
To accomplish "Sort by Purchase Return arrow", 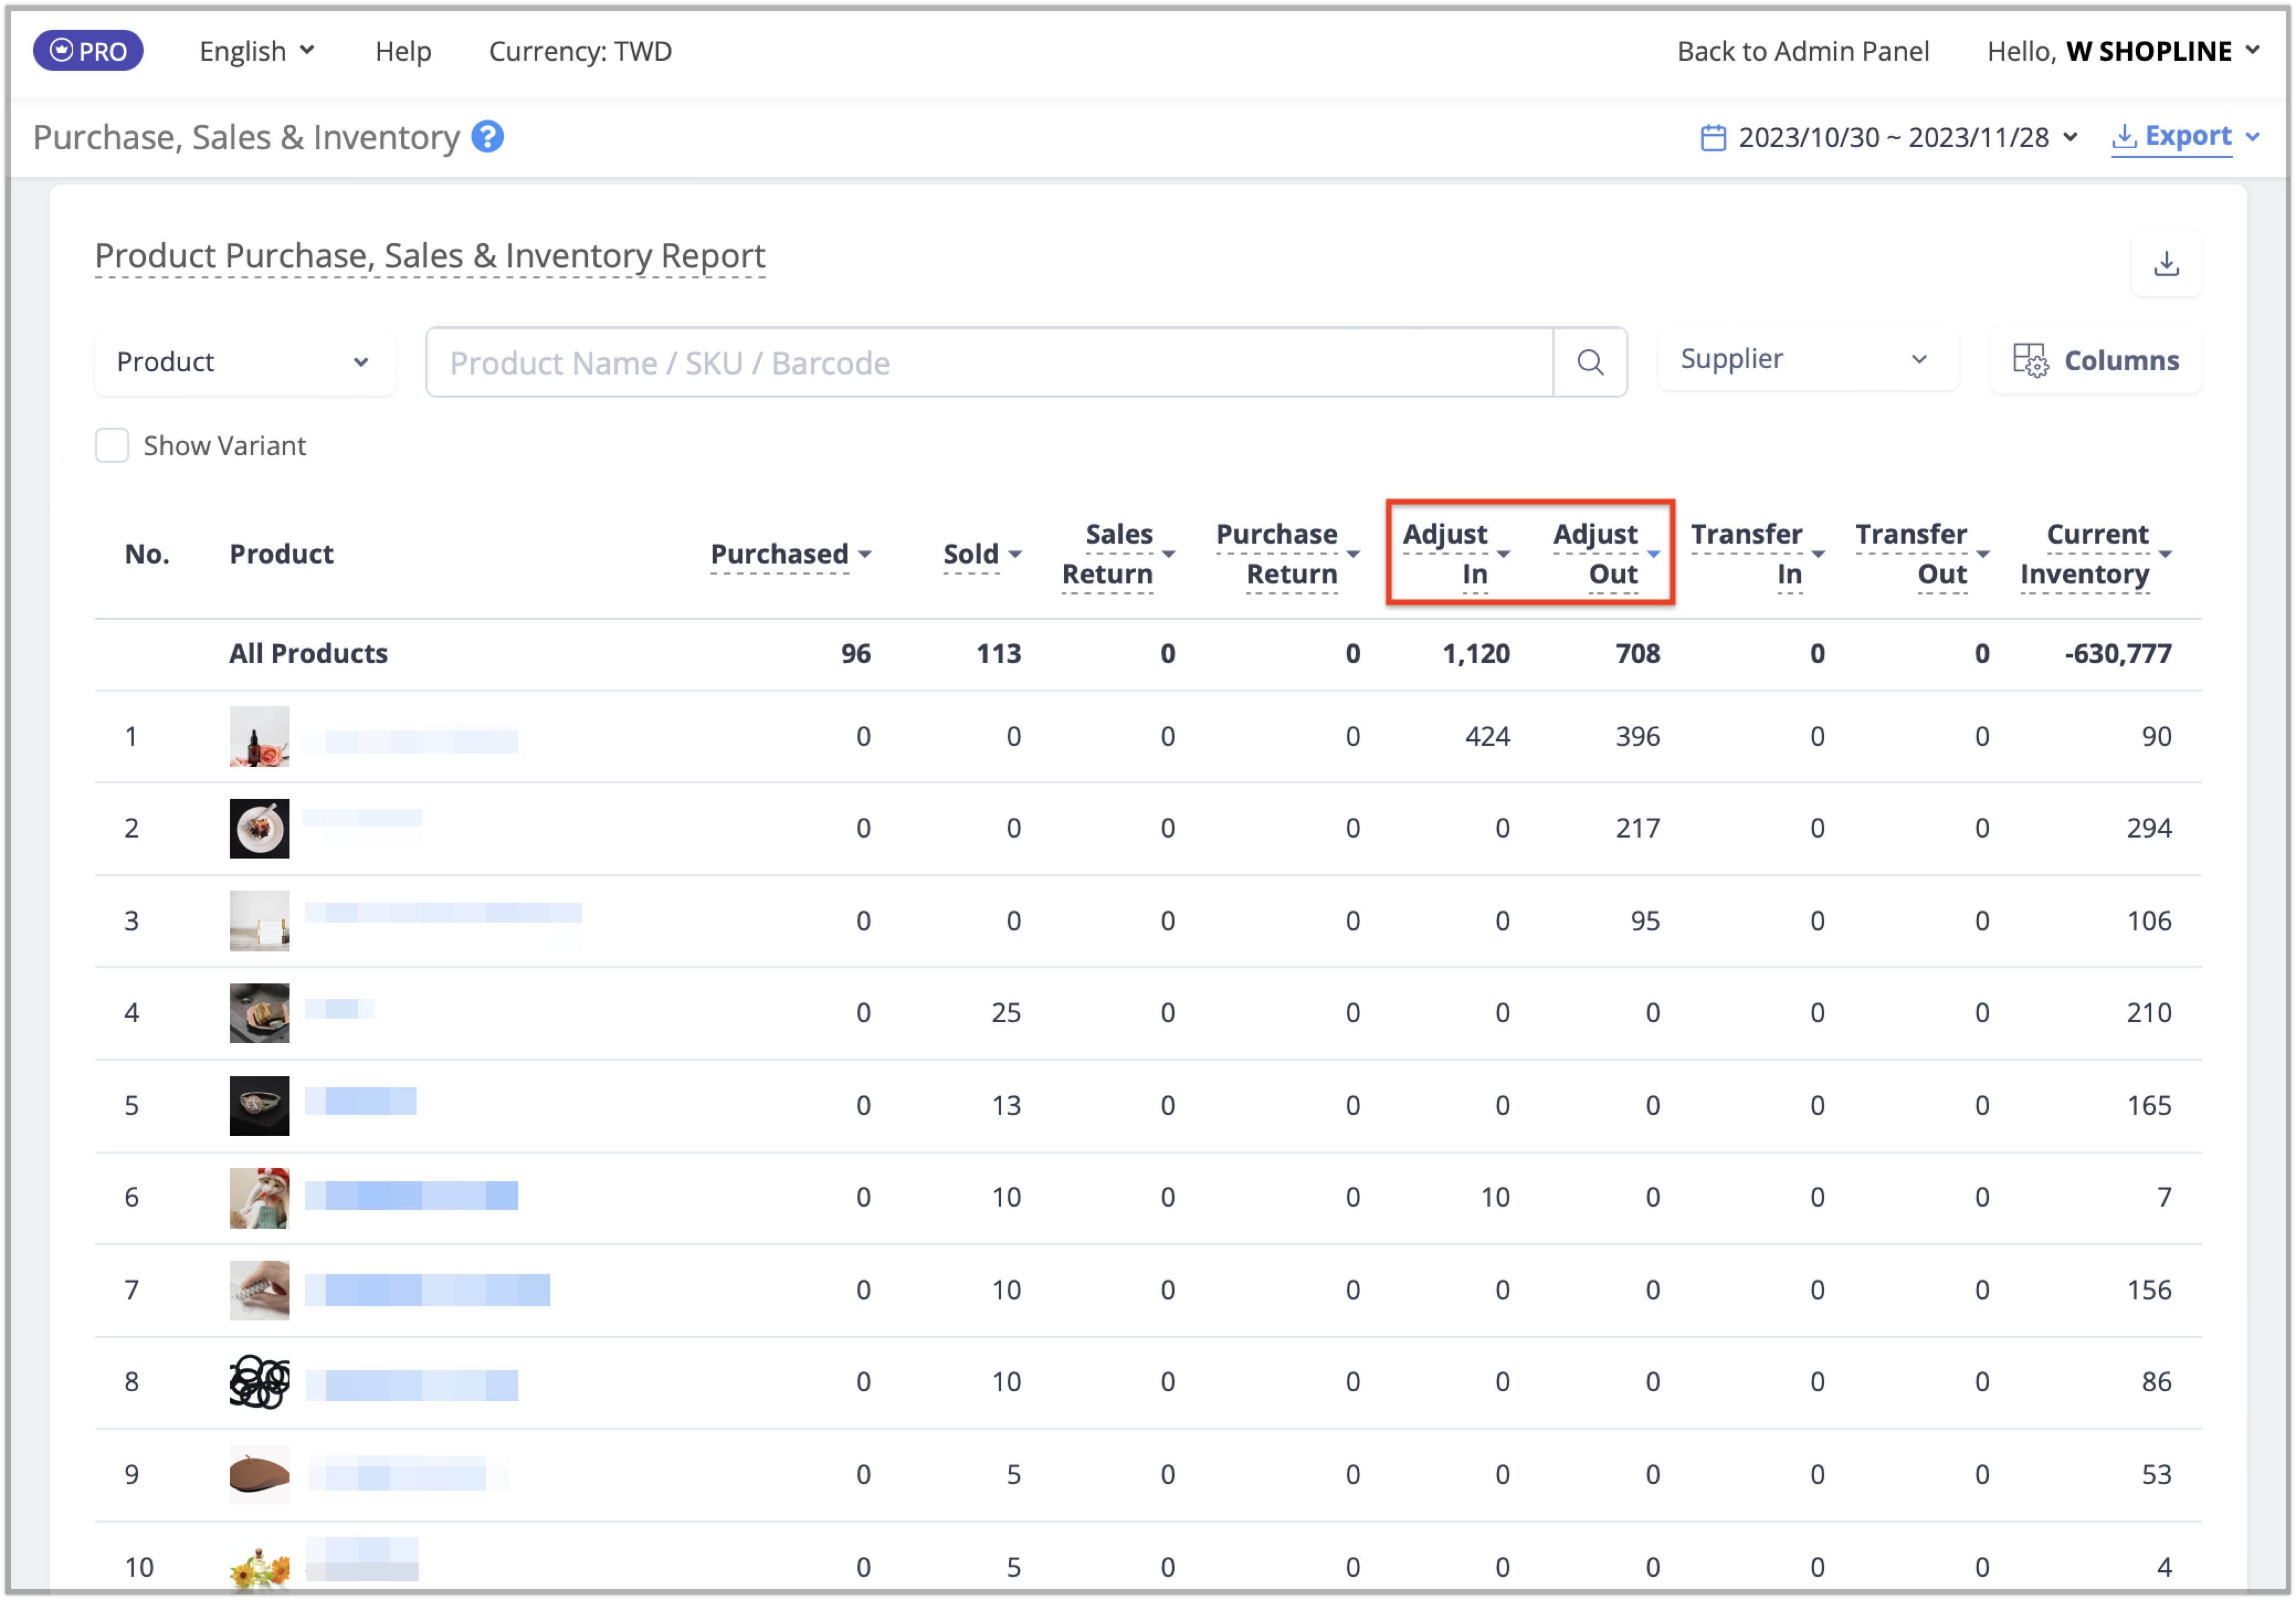I will tap(1353, 554).
